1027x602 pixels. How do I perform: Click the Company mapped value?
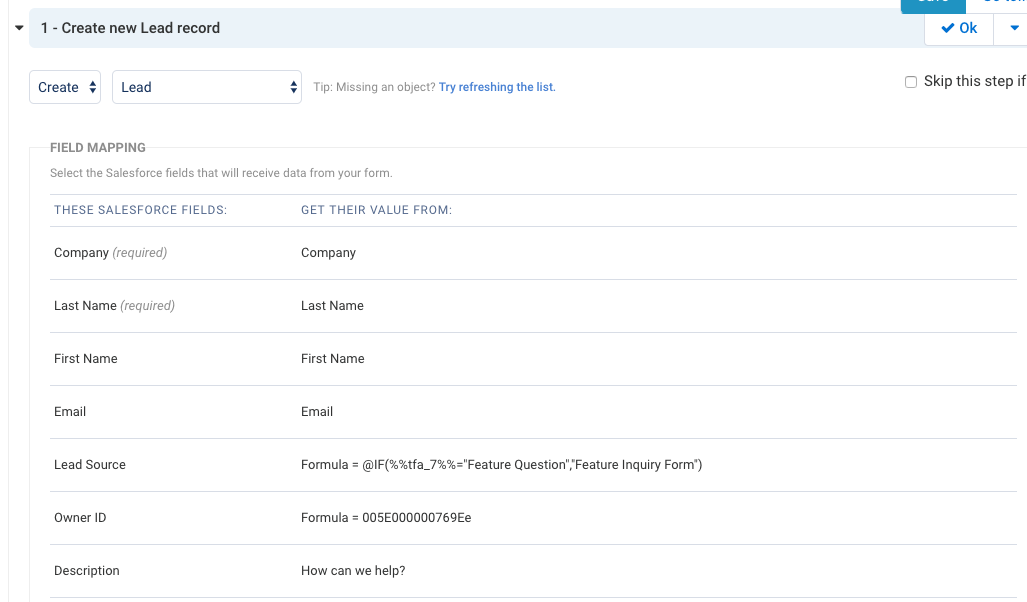point(328,253)
